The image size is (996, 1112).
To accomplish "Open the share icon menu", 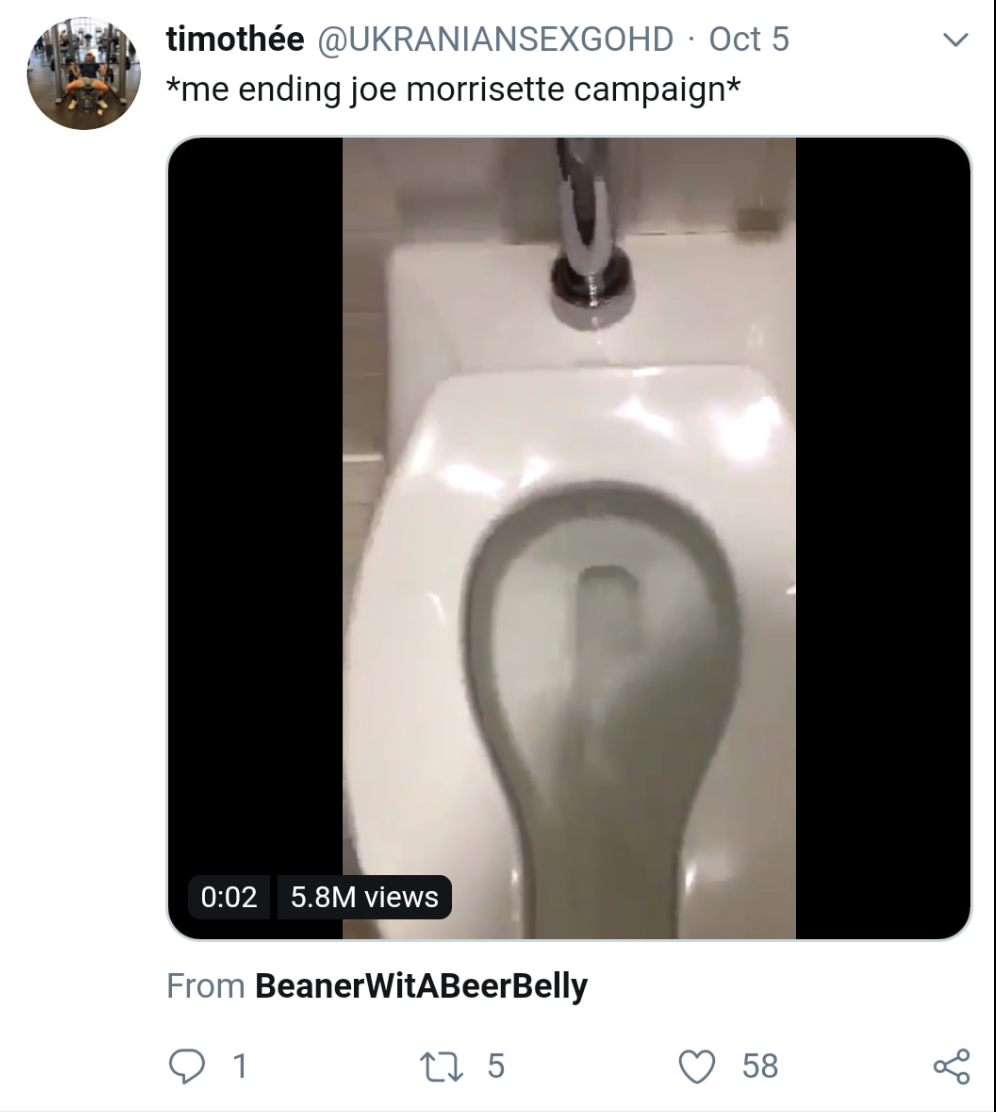I will [951, 1066].
